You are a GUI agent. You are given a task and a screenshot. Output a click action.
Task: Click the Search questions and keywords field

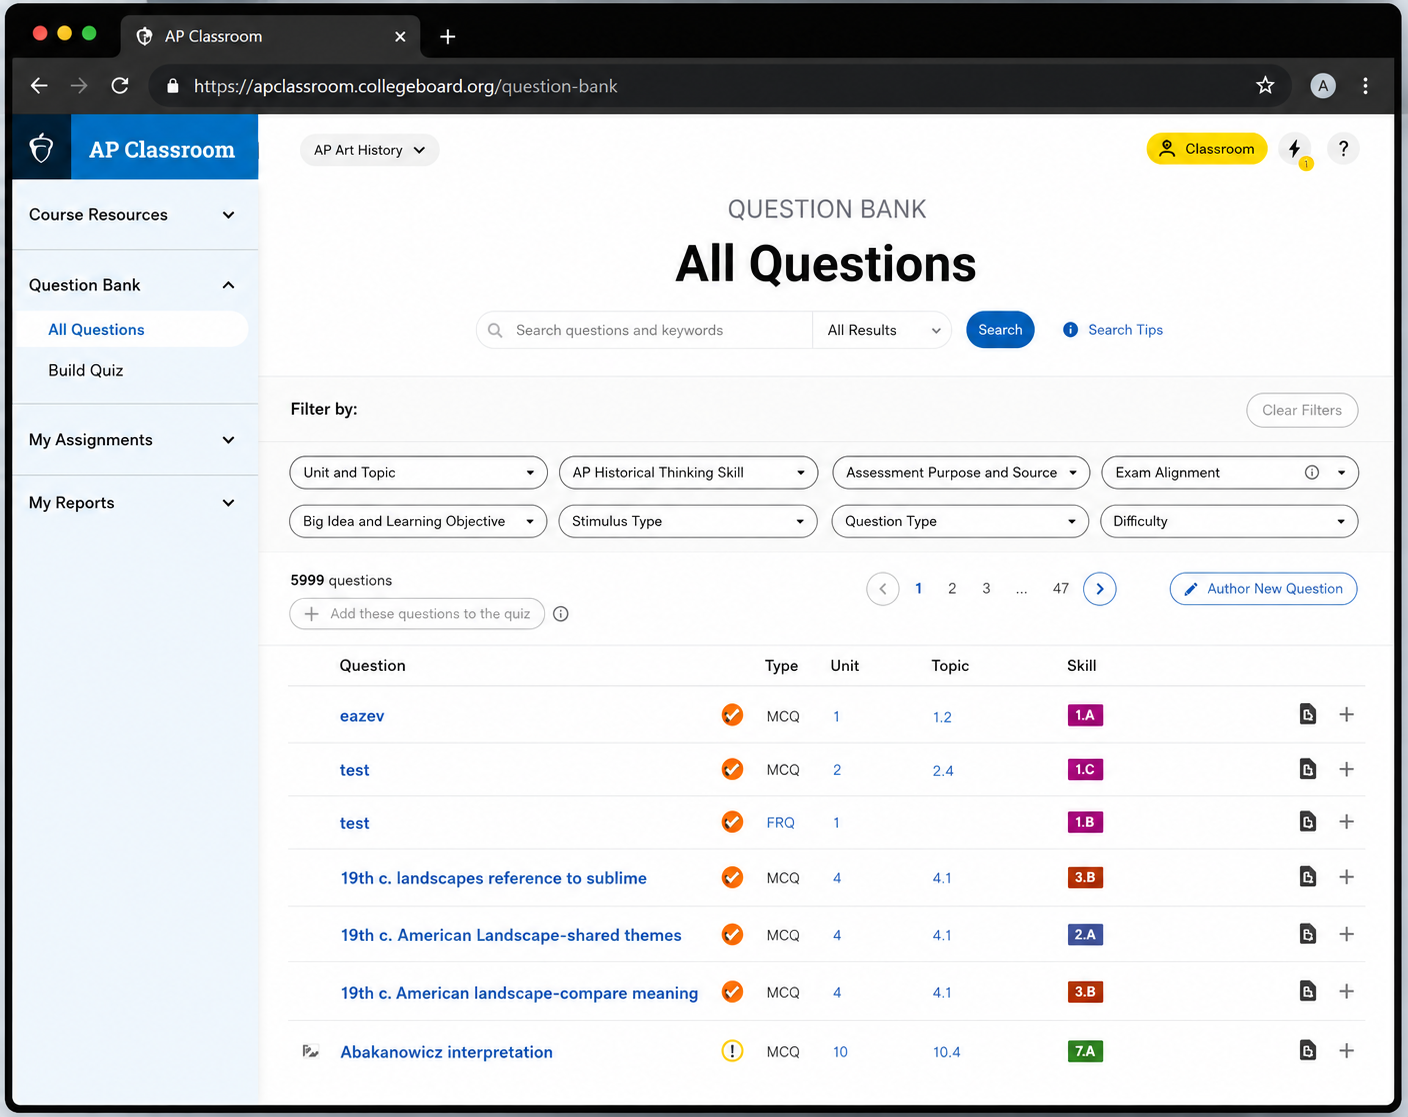point(645,330)
